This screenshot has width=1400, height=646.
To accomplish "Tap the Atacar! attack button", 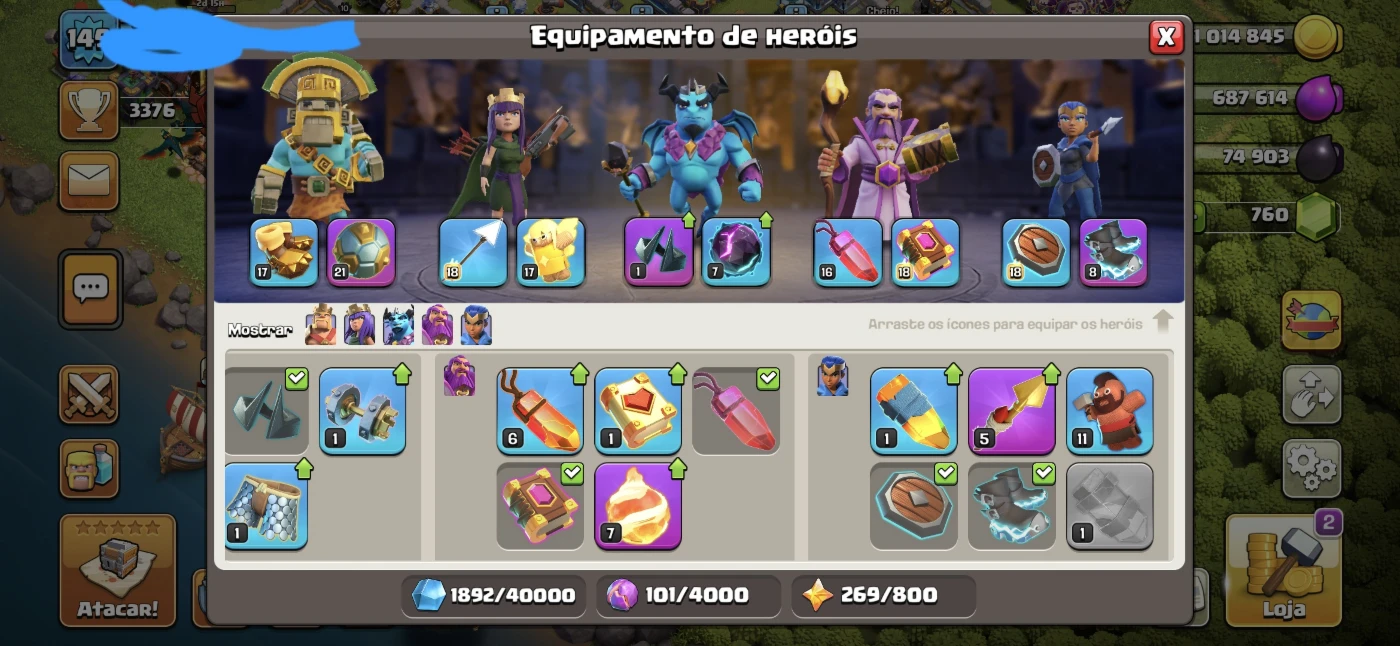I will tap(118, 570).
